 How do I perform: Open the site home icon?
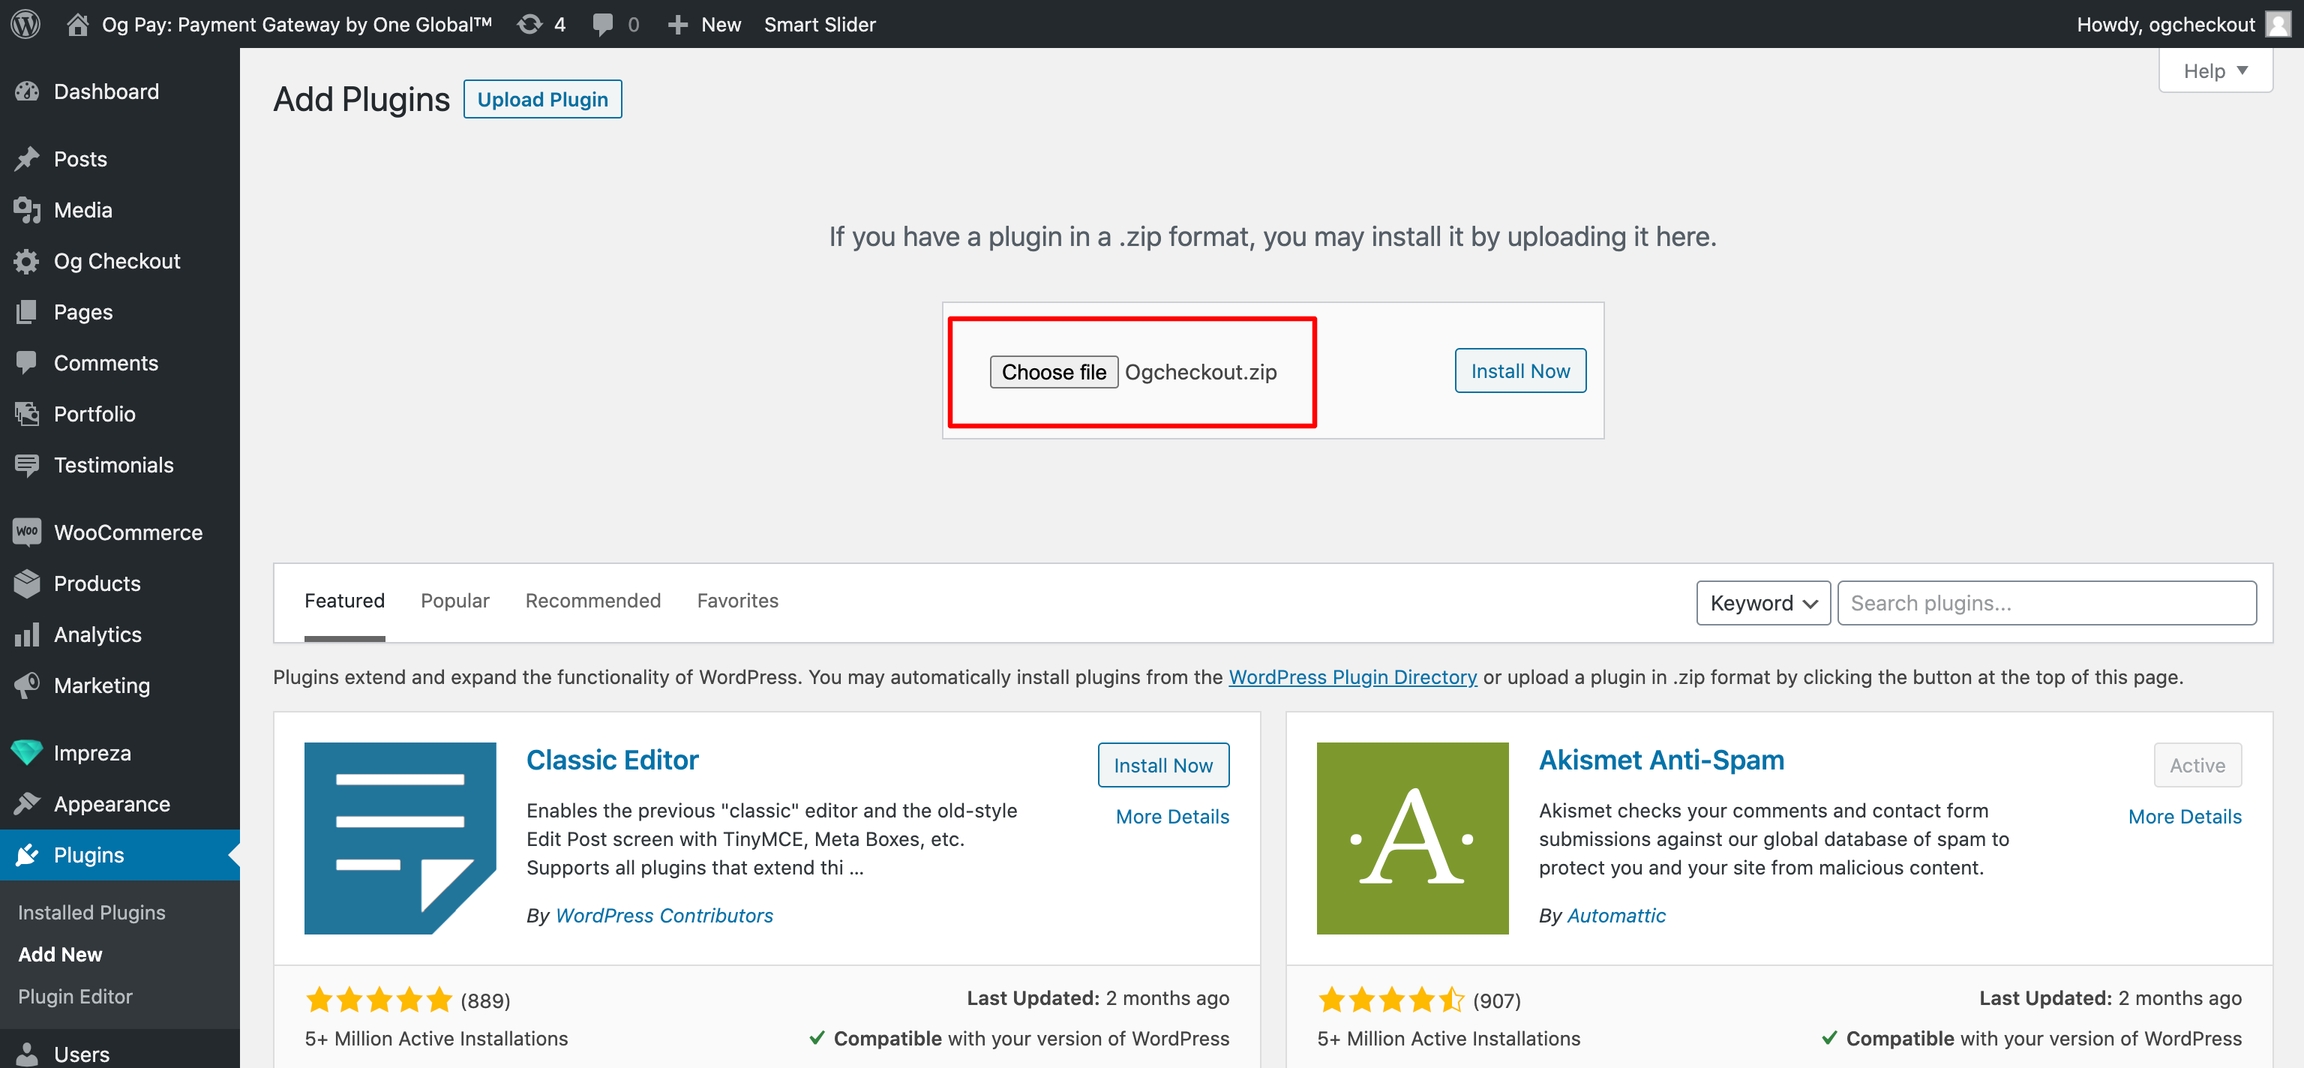pos(77,24)
